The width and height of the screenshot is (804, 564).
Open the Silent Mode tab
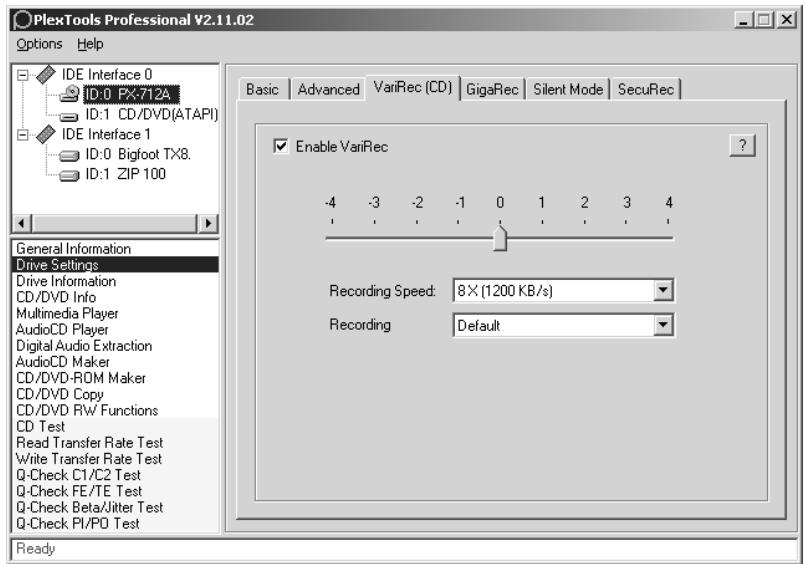pyautogui.click(x=568, y=89)
